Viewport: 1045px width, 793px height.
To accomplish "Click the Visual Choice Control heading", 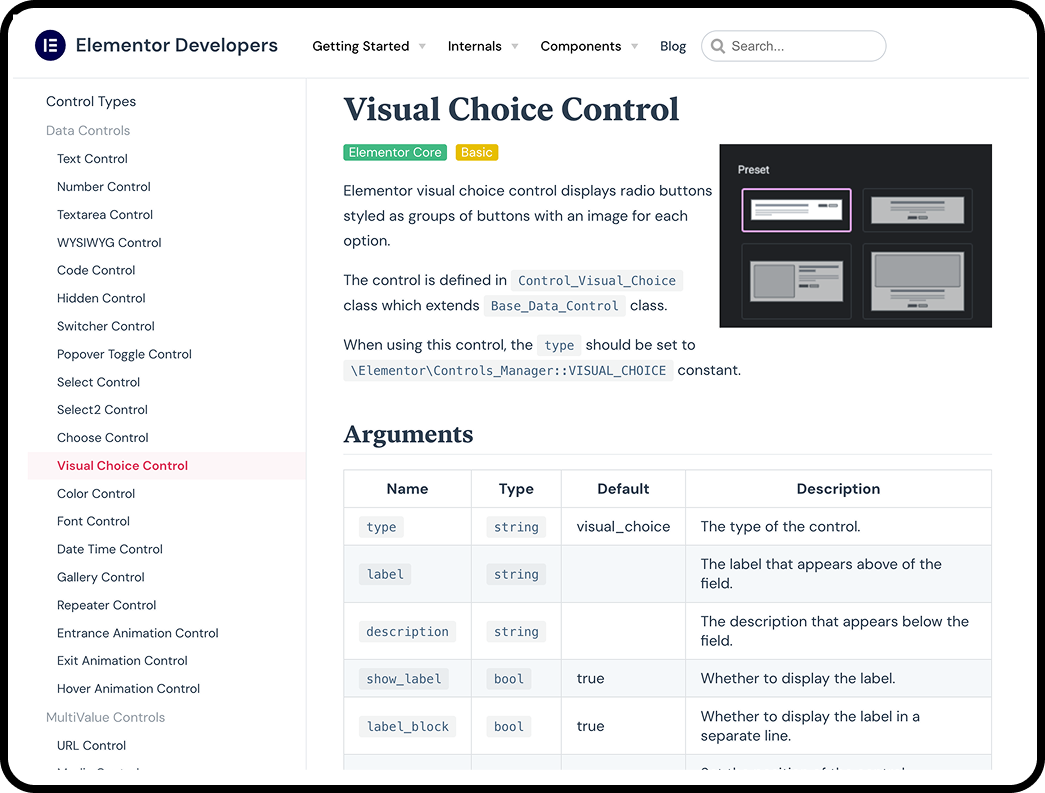I will [x=511, y=109].
